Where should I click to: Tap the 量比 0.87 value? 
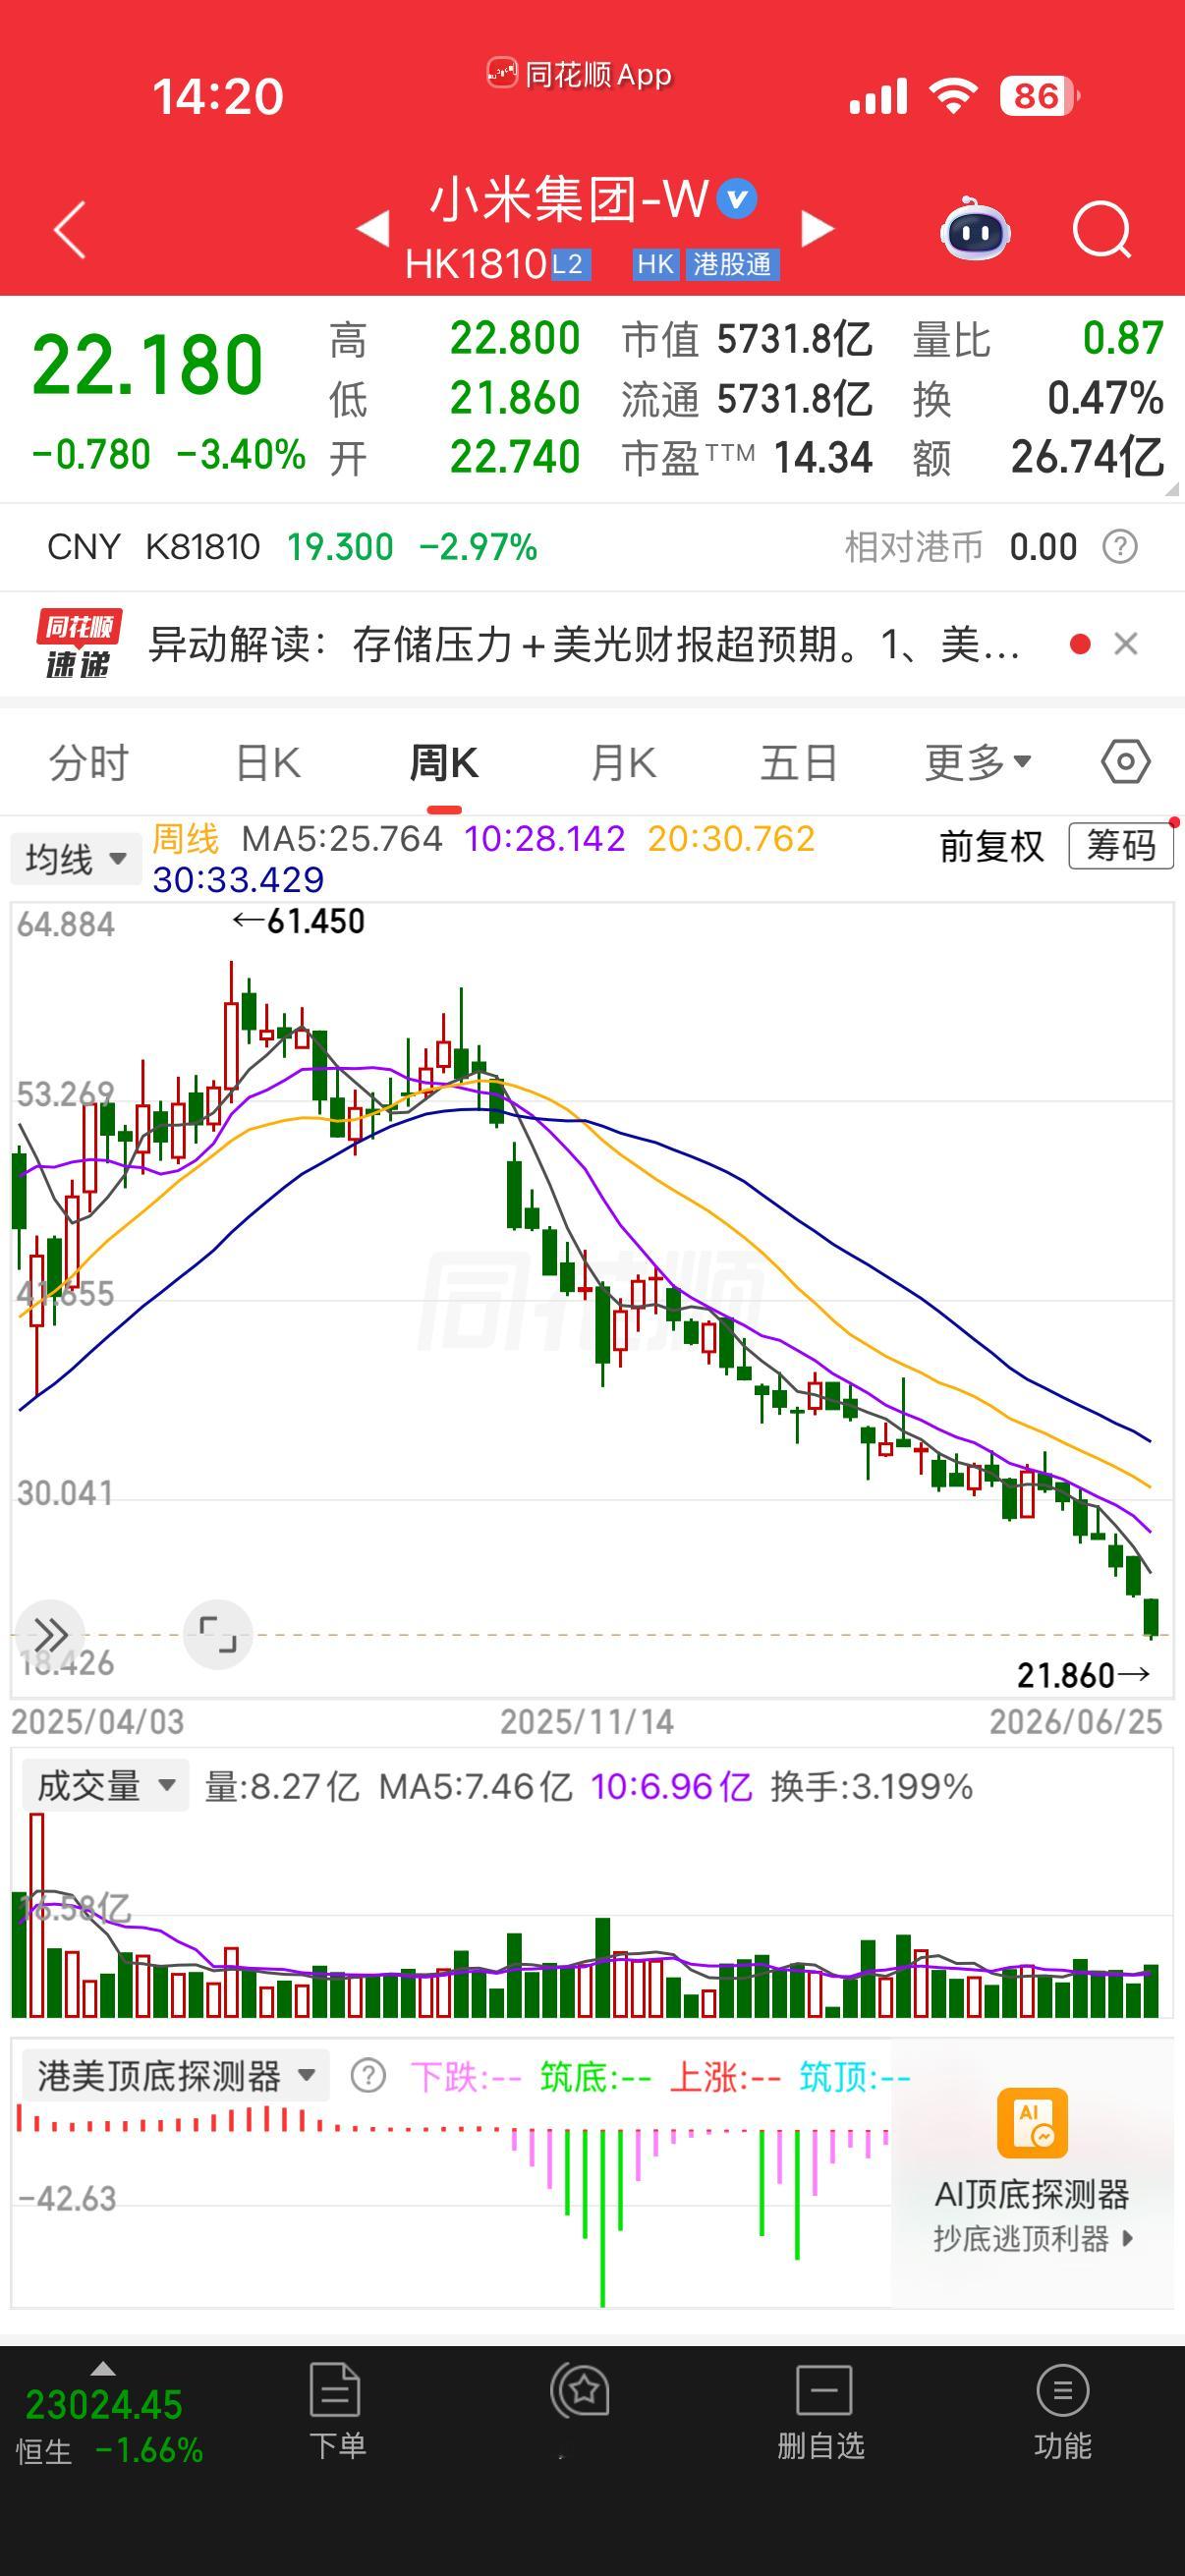(x=1123, y=339)
